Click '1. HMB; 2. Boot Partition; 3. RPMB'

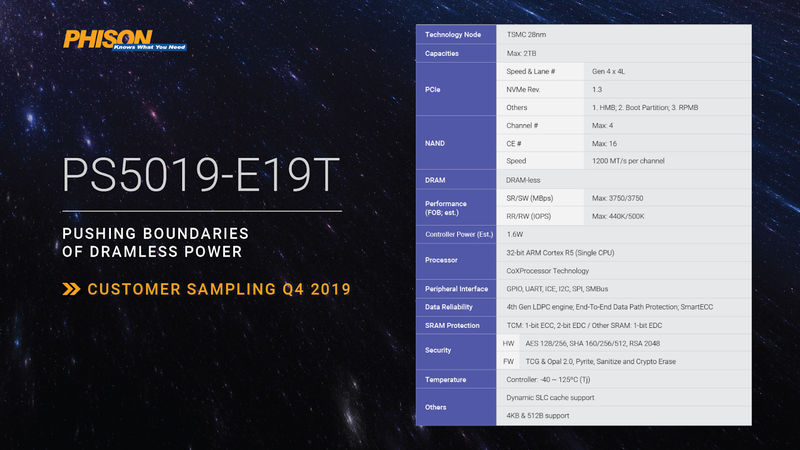point(645,108)
